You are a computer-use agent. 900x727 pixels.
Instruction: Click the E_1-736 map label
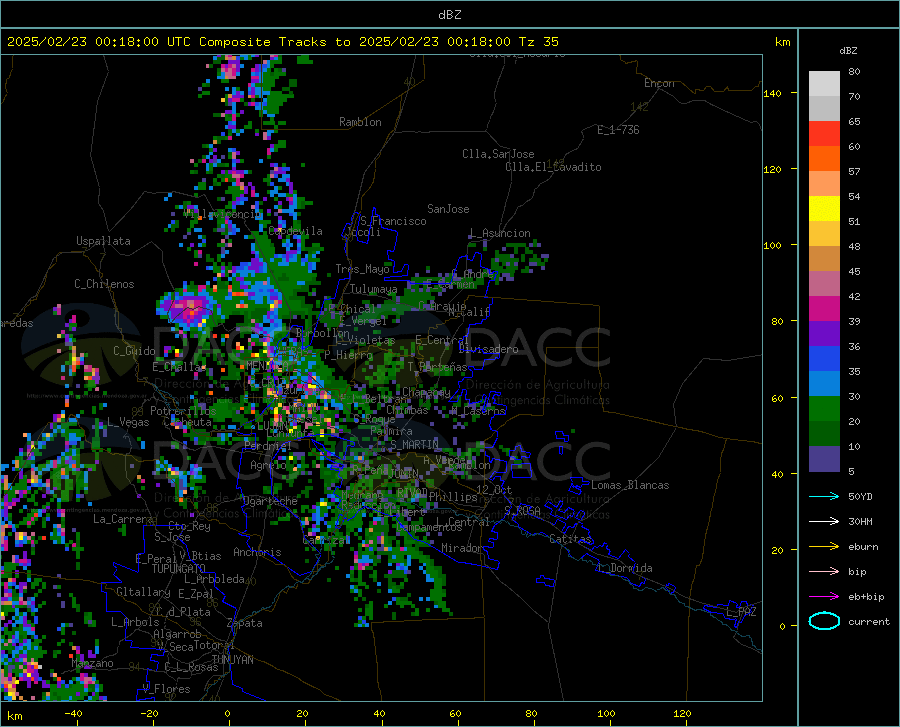coord(618,130)
